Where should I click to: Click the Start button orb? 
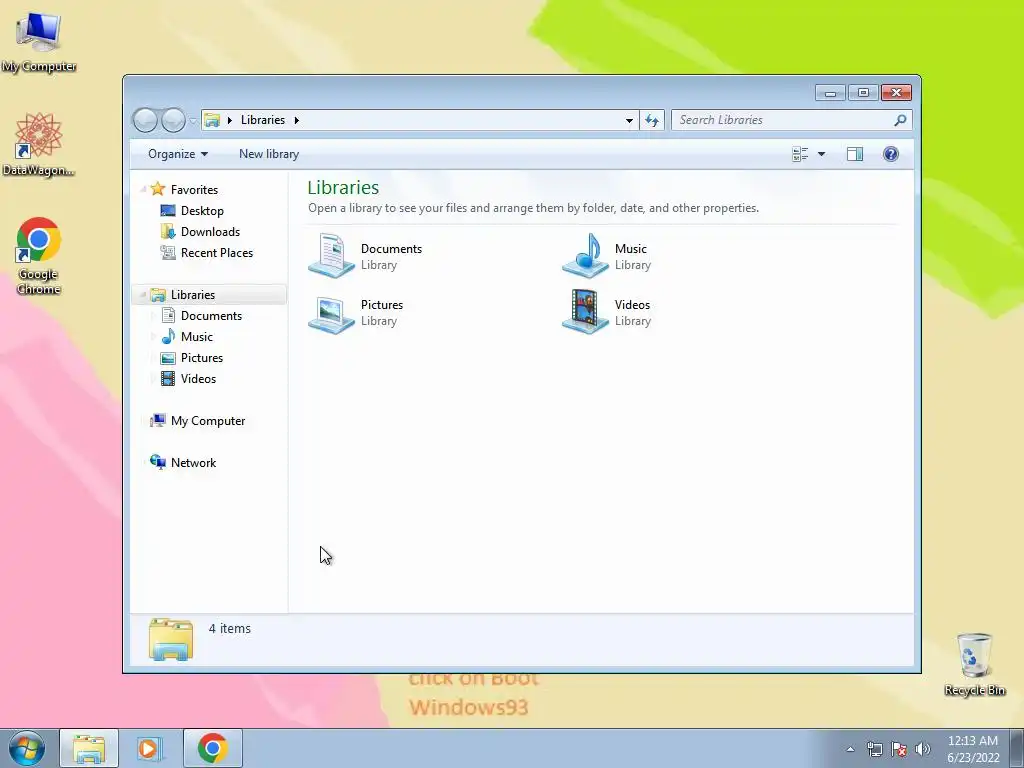[27, 748]
